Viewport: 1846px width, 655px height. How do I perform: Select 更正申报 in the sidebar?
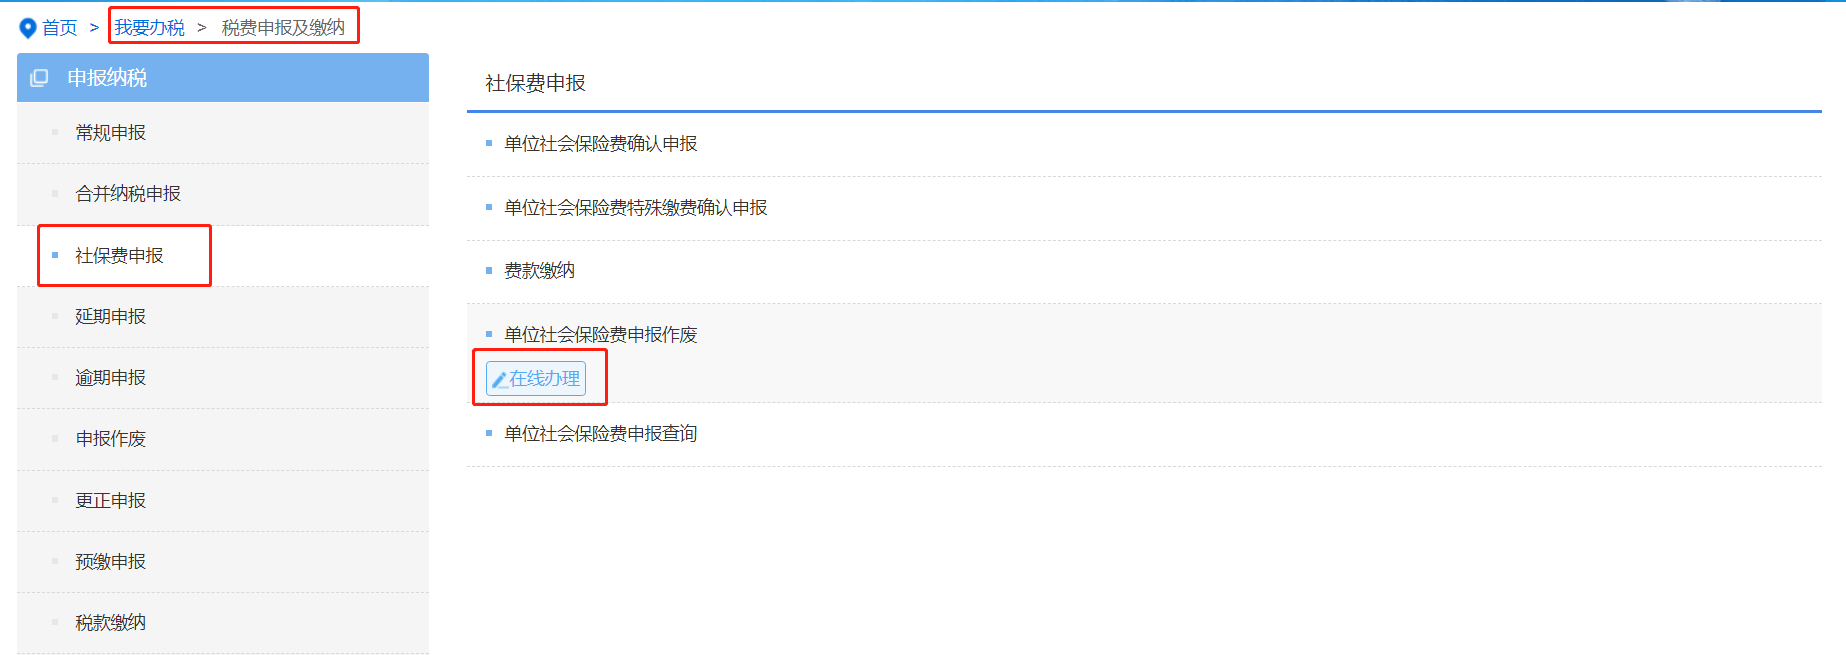pyautogui.click(x=111, y=501)
